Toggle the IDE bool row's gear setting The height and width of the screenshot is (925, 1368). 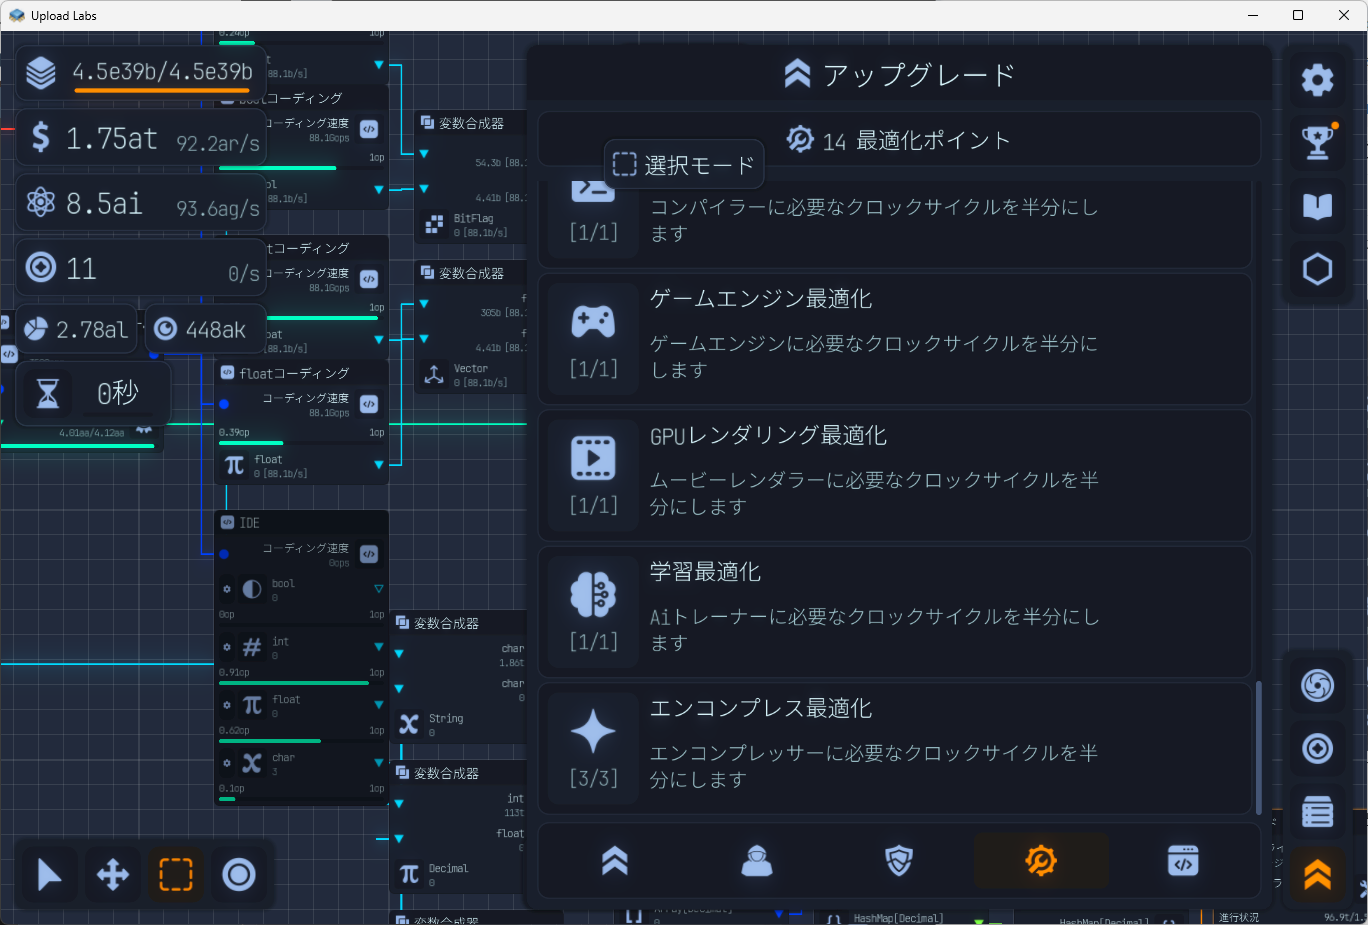point(227,590)
